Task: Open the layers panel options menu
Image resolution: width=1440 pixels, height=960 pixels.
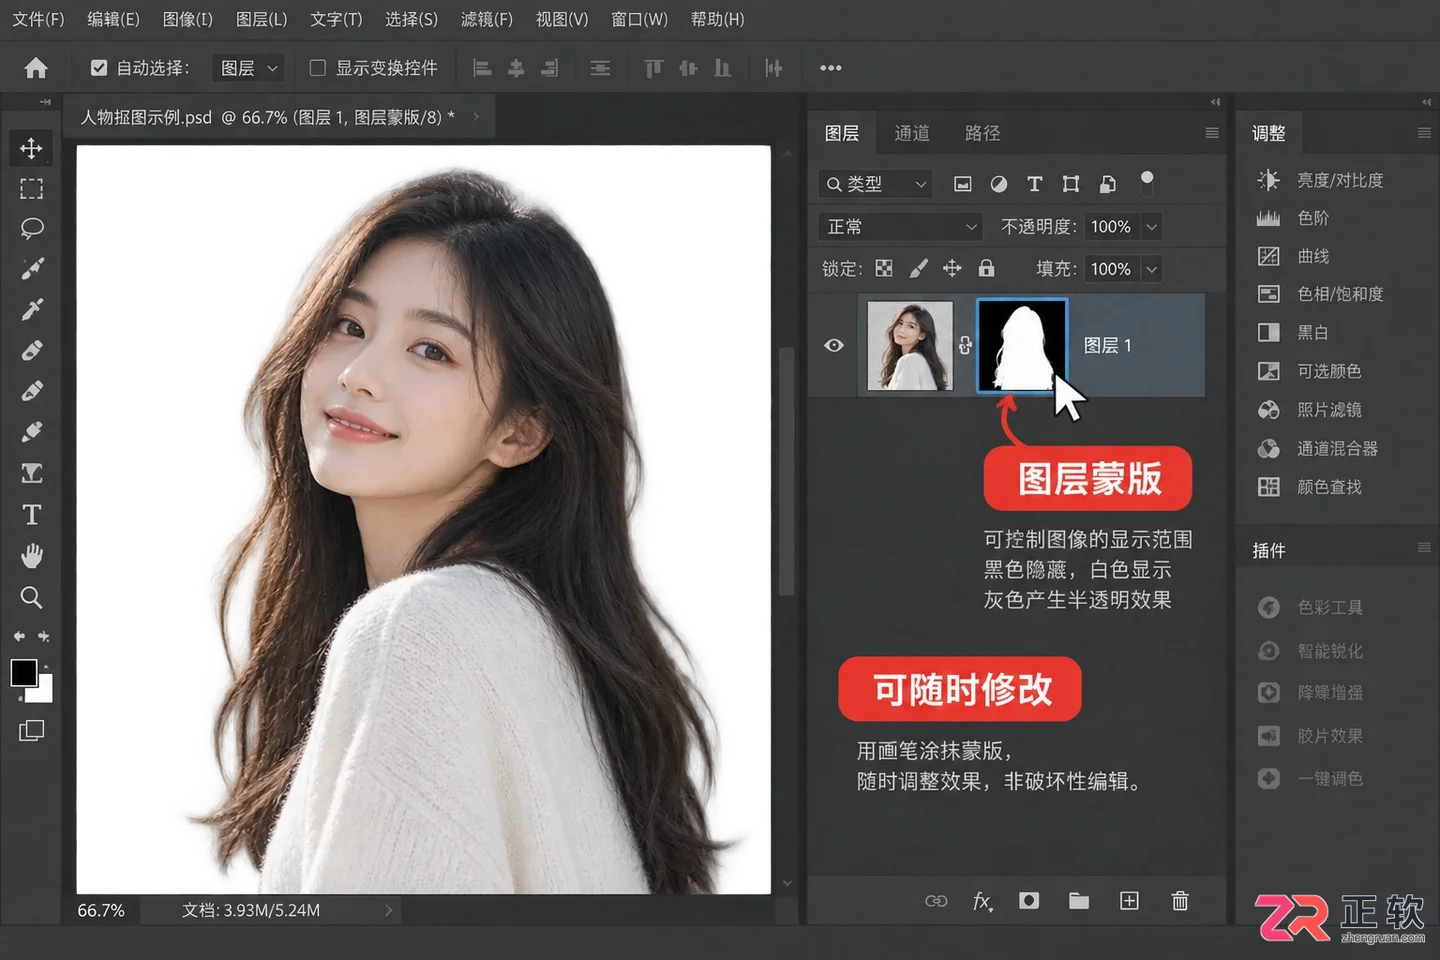Action: pos(1212,133)
